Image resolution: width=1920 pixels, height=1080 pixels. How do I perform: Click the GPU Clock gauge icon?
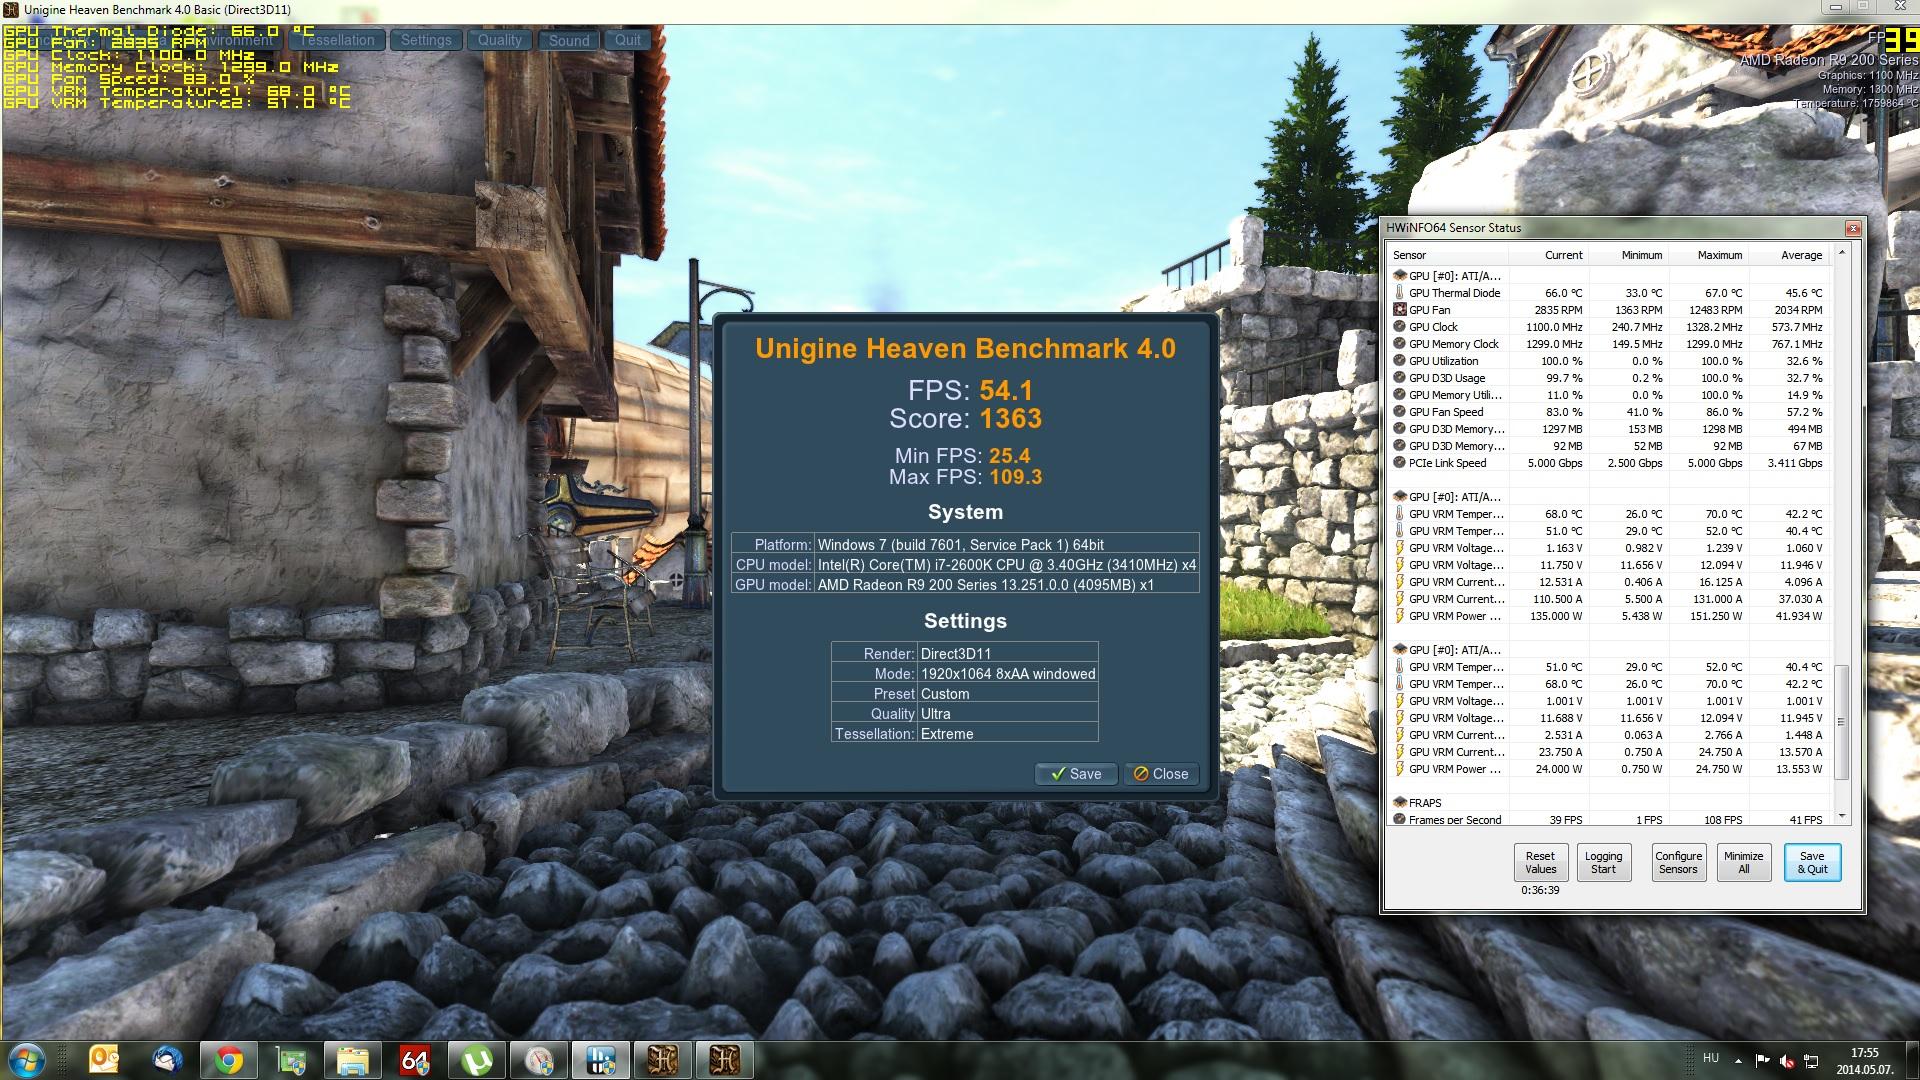[x=1399, y=327]
